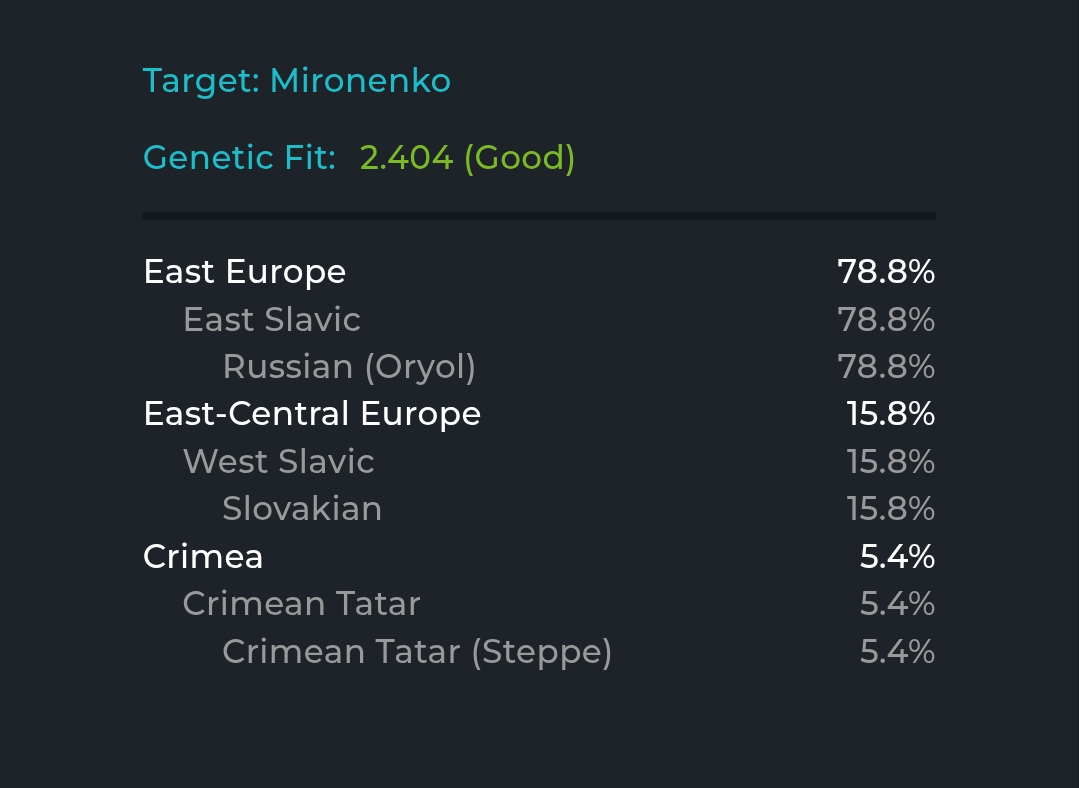Select the Russian (Oryol) population
Viewport: 1079px width, 788px height.
[x=349, y=367]
